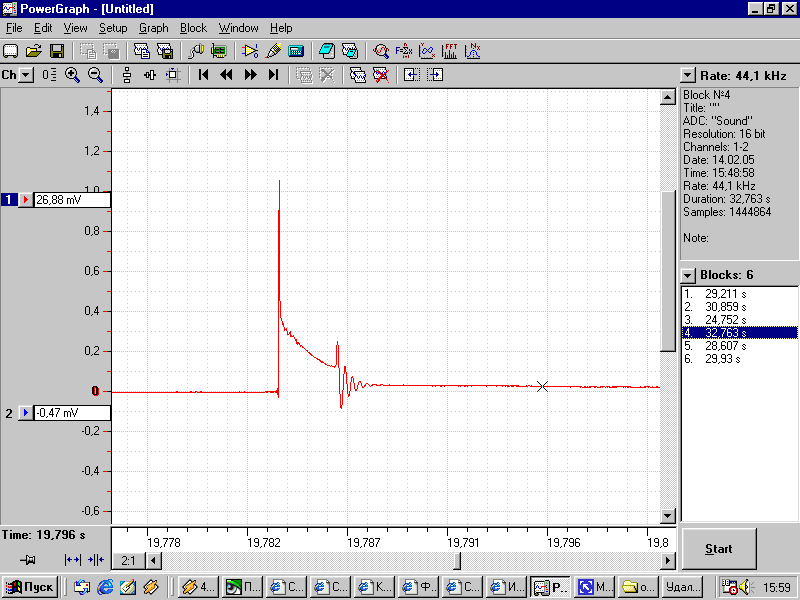Screen dimensions: 800x600
Task: Select block 6 with duration 29,93 s
Action: tap(739, 359)
